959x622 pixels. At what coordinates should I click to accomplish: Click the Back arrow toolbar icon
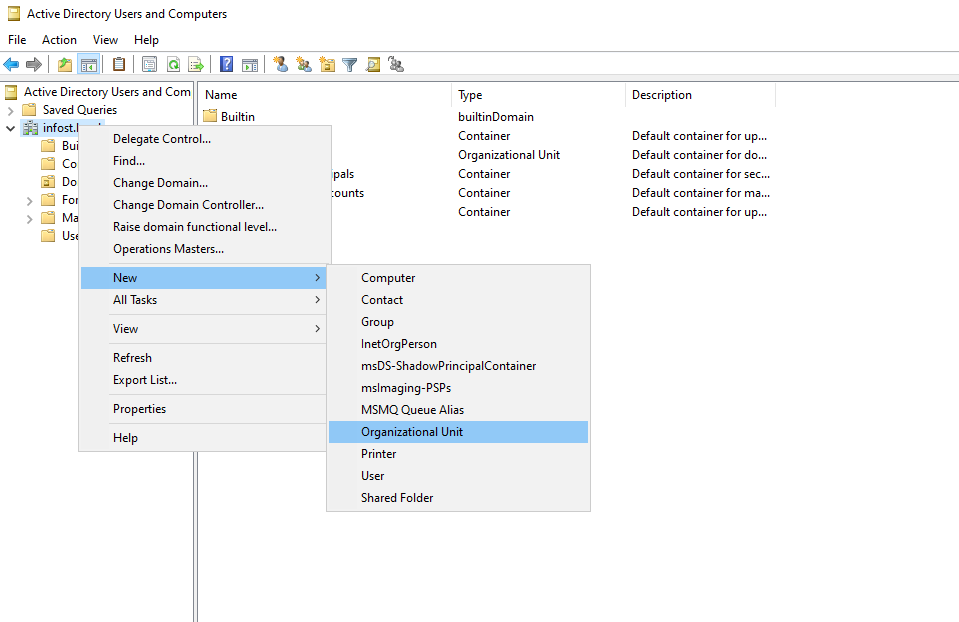11,64
